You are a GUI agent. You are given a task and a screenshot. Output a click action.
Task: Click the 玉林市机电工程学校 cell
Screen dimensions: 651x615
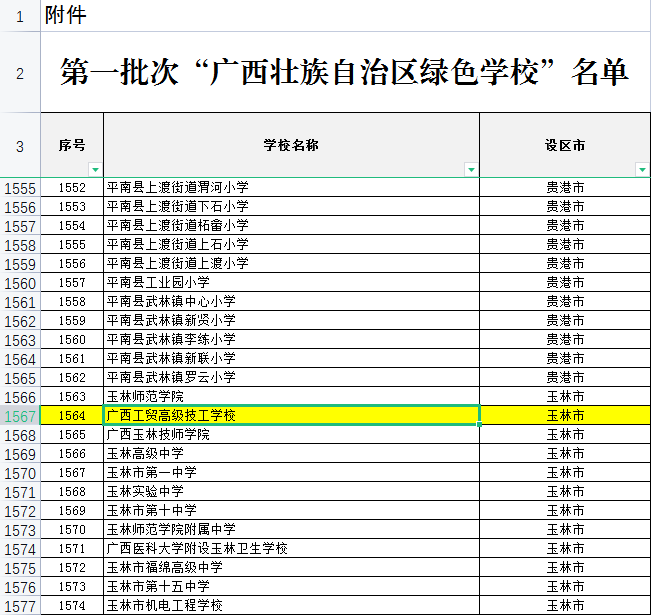(291, 606)
